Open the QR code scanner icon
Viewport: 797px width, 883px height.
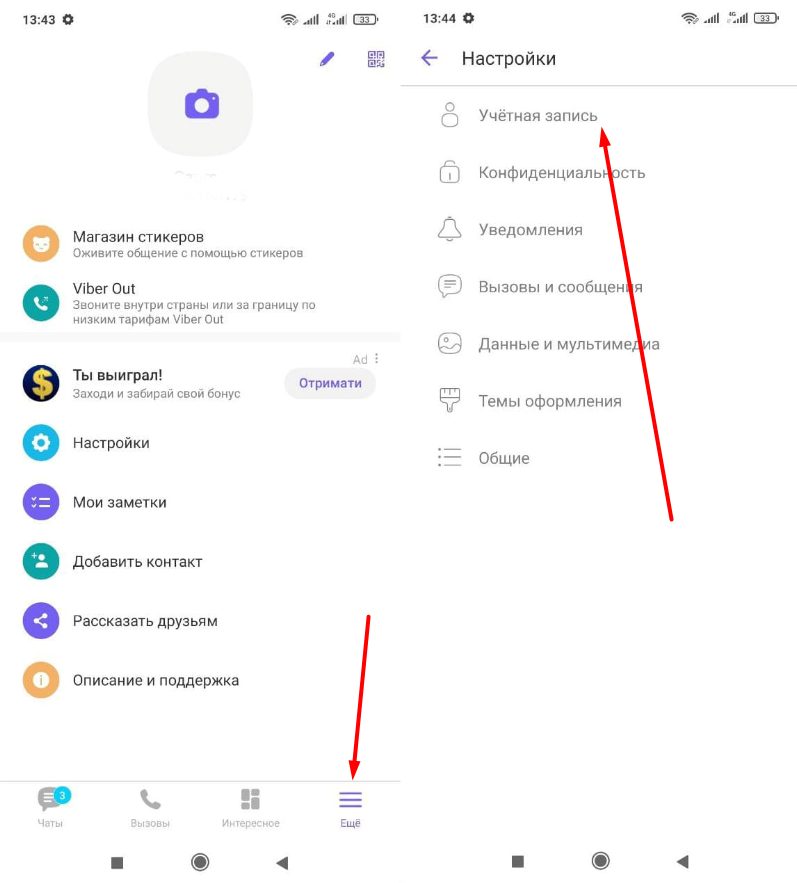[376, 59]
